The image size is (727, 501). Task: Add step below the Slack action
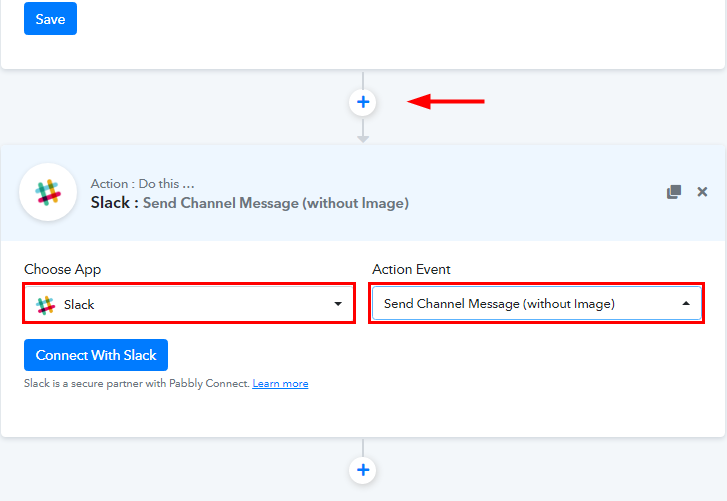pyautogui.click(x=363, y=470)
